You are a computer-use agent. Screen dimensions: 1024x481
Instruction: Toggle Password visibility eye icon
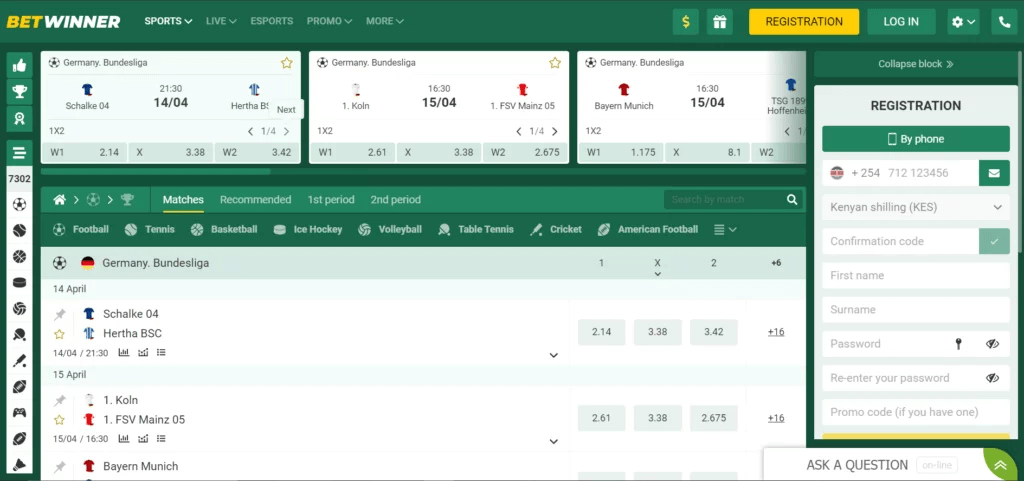click(x=993, y=344)
